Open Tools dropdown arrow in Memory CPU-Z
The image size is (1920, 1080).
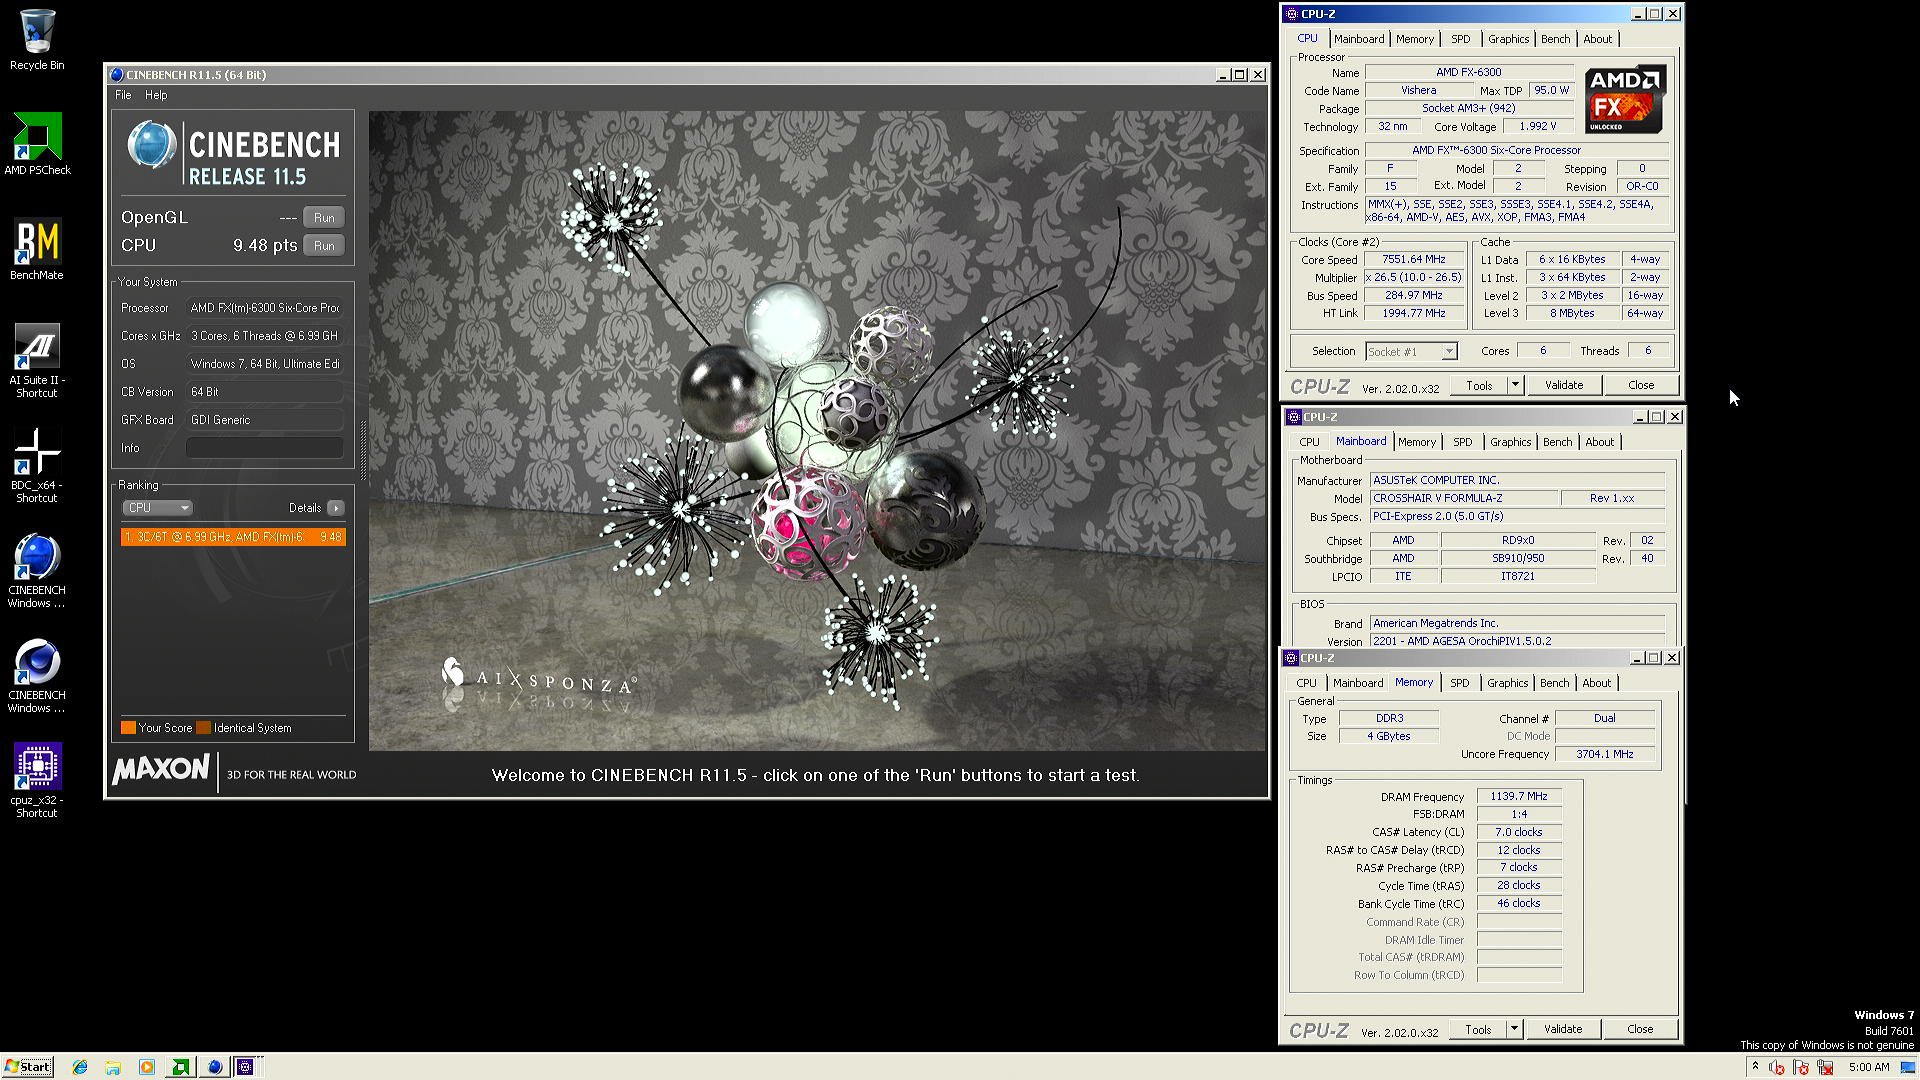click(1514, 1029)
